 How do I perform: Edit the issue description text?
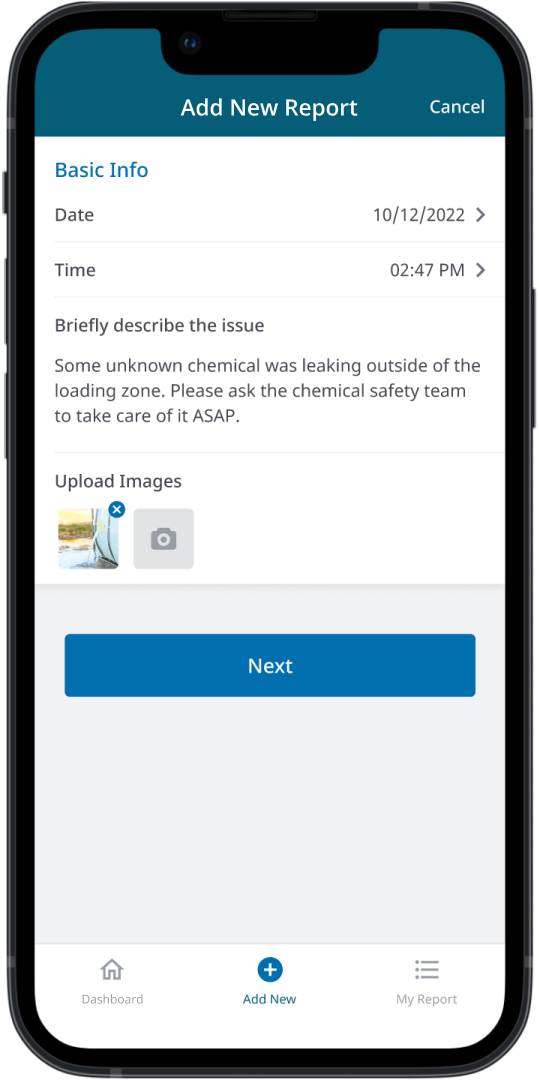(268, 391)
